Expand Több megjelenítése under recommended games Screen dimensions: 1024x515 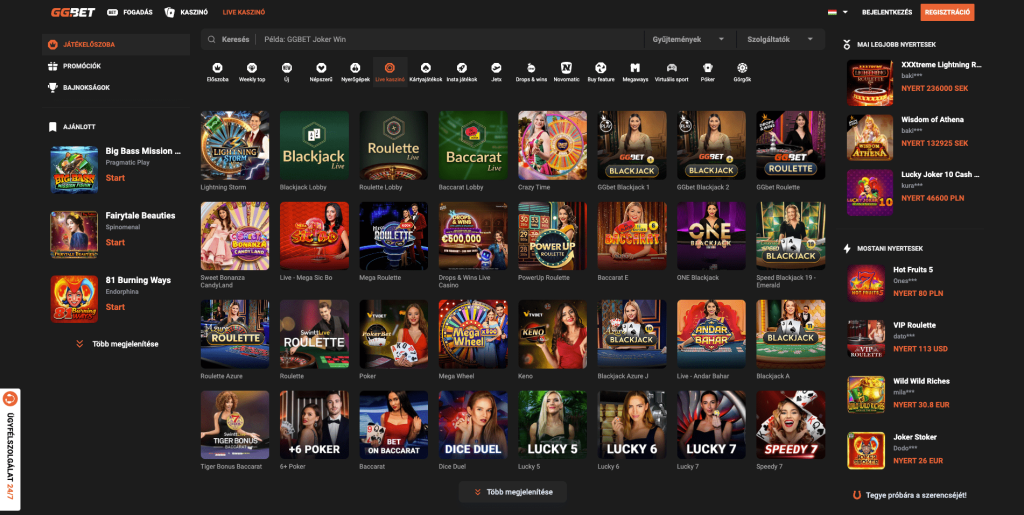click(x=117, y=343)
